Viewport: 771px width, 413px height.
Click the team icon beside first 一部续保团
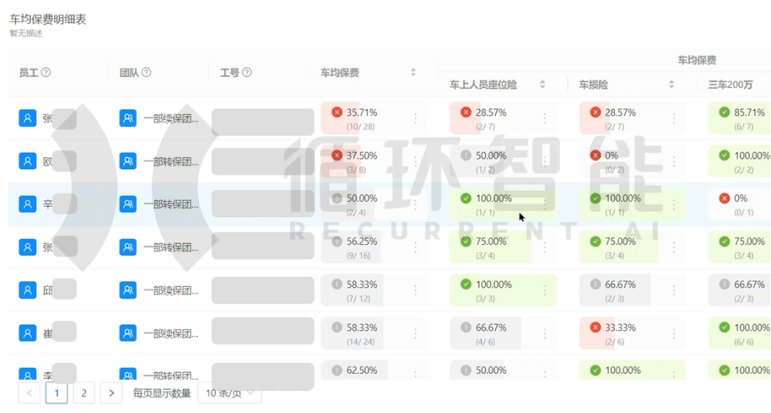[x=128, y=118]
